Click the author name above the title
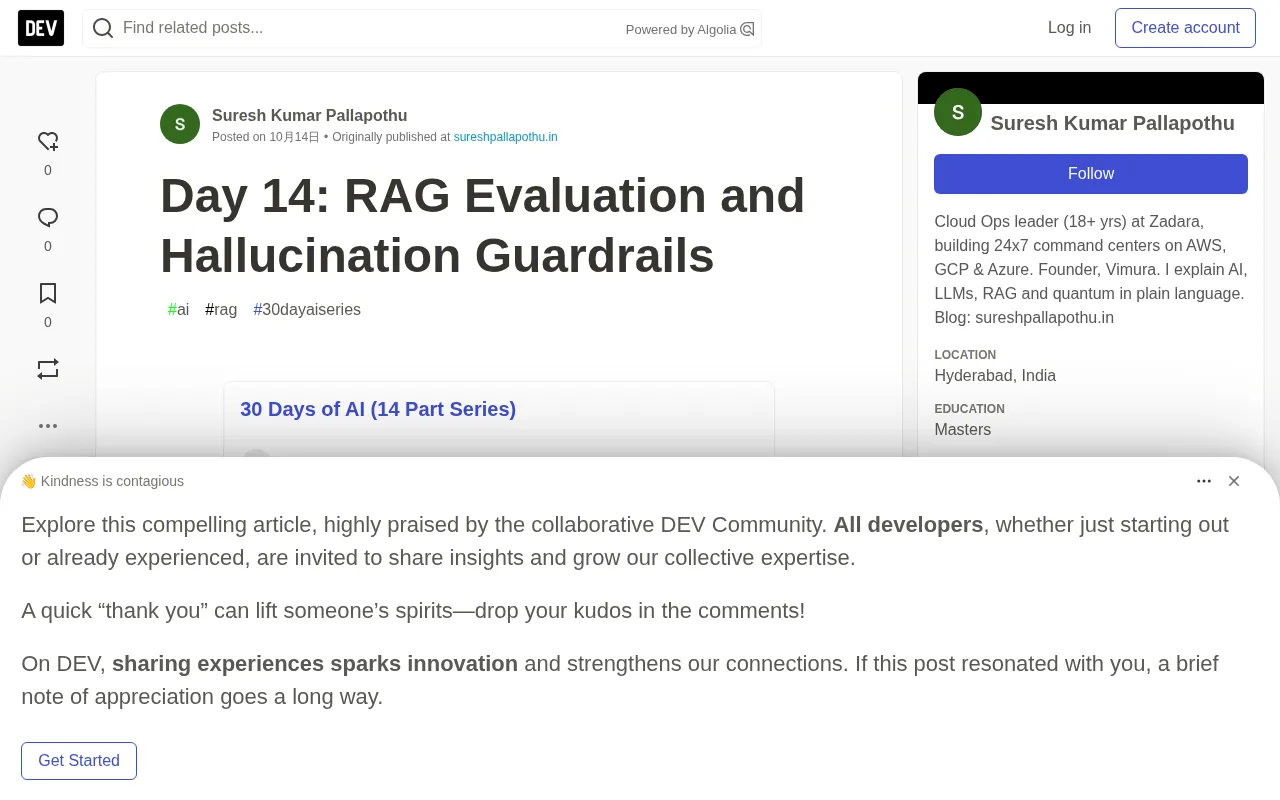 (310, 115)
